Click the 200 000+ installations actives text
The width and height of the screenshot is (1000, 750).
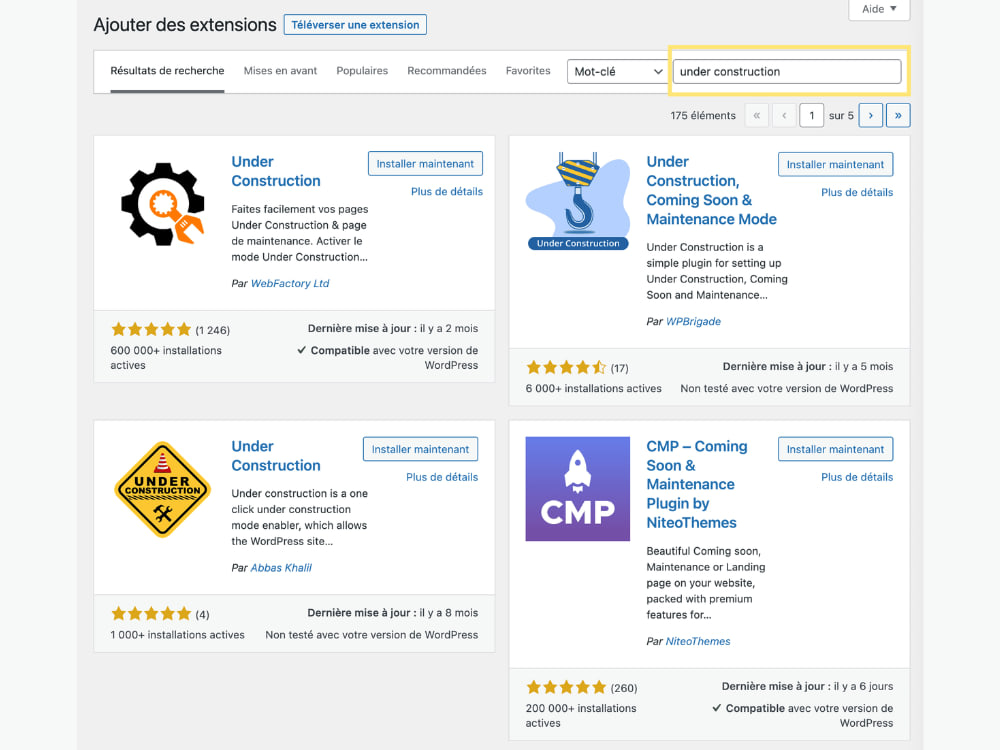point(581,716)
